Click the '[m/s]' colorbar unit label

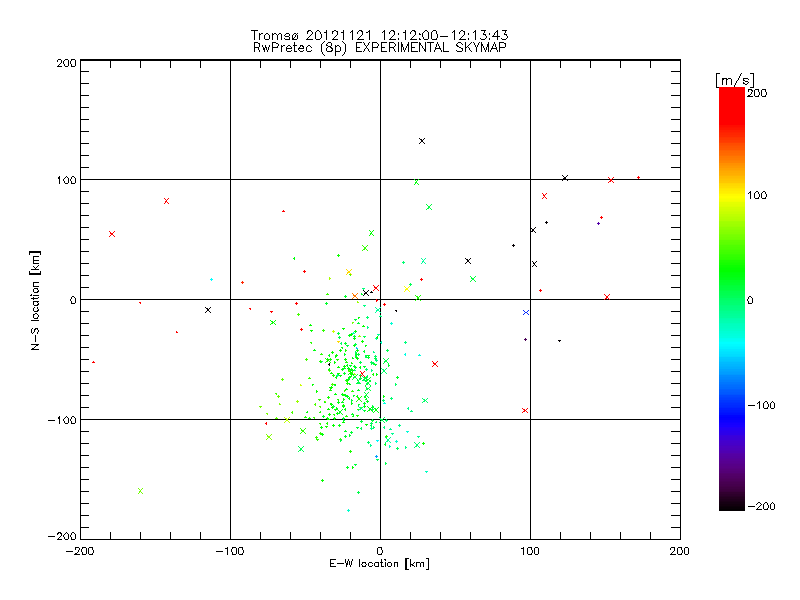734,80
